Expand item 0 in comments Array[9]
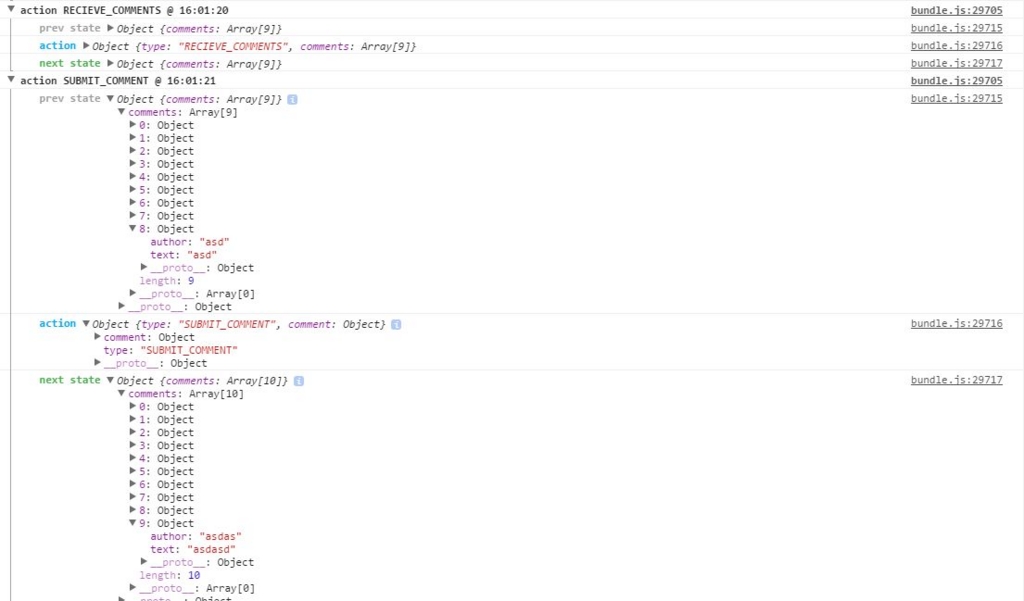Viewport: 1024px width, 601px height. coord(133,125)
